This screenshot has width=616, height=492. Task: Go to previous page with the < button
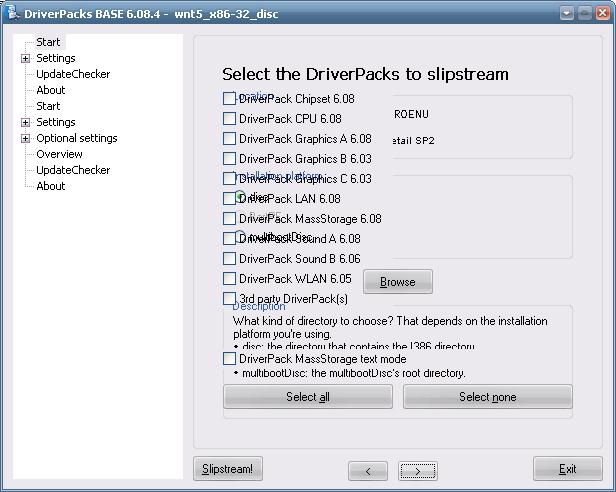point(368,470)
